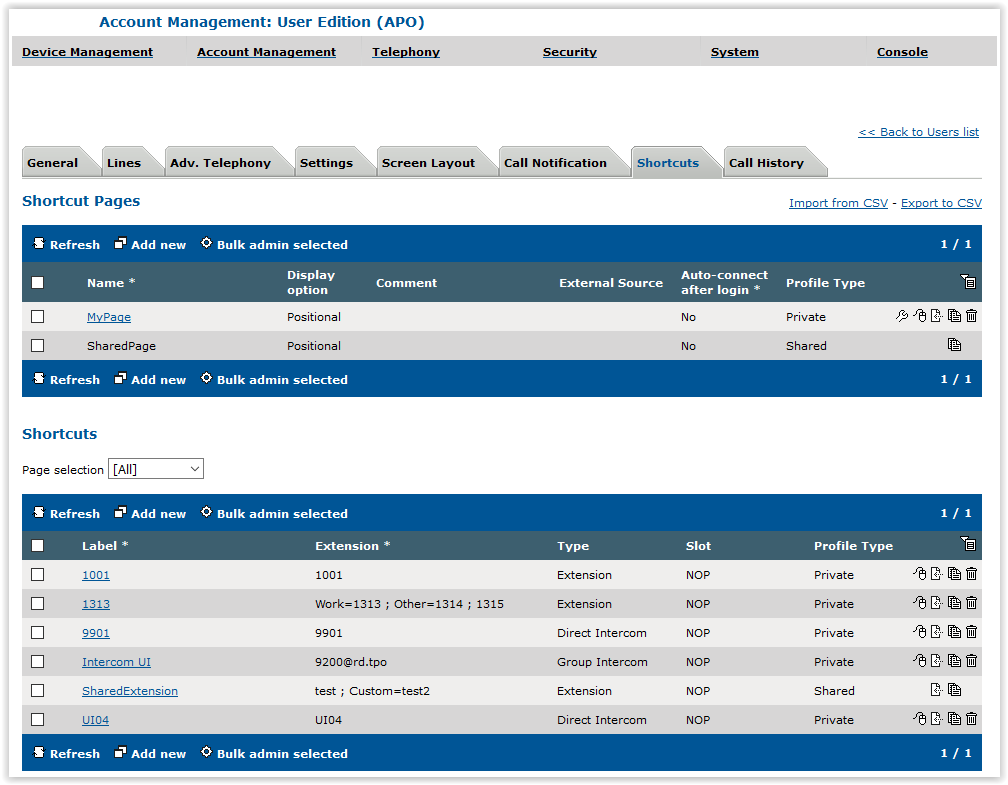Check the SharedExtension row checkbox

(38, 690)
